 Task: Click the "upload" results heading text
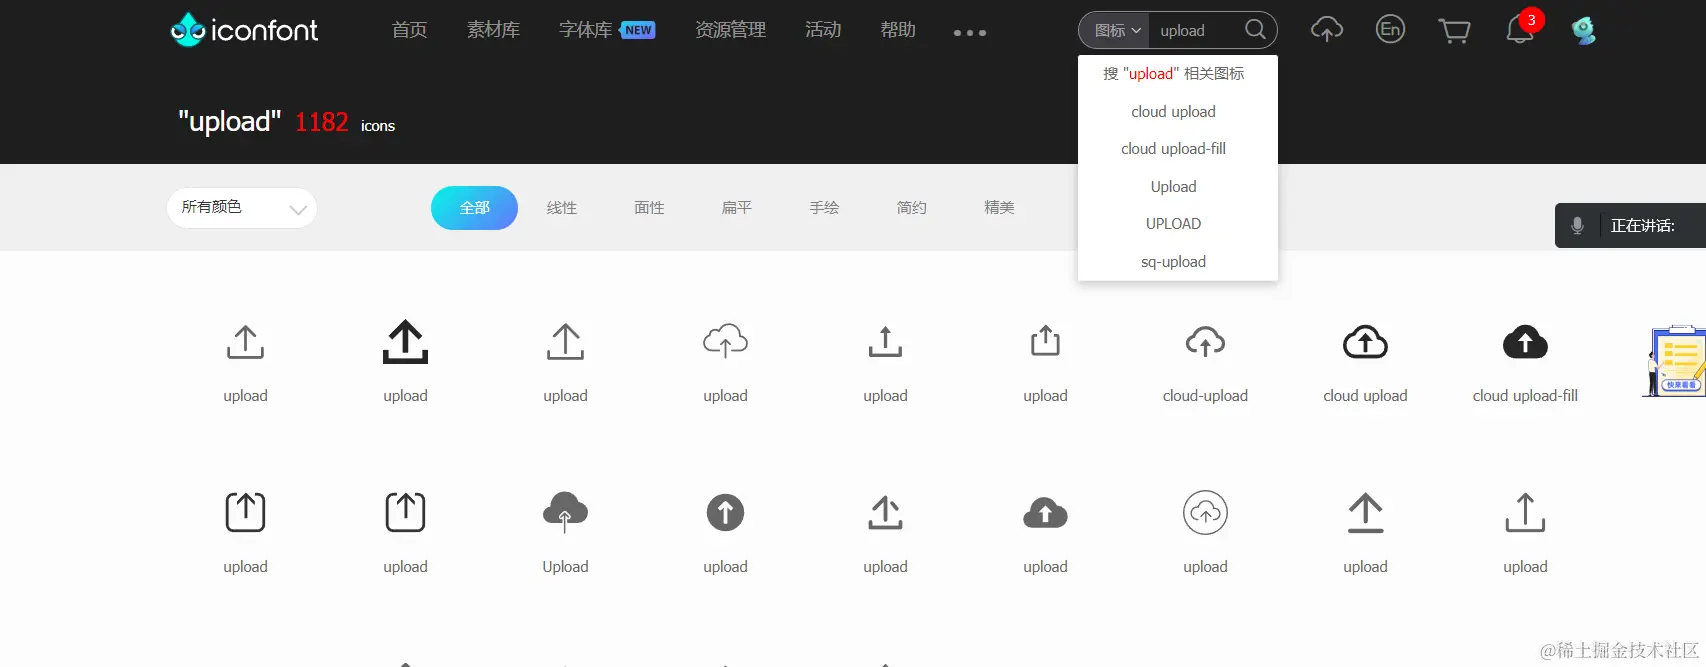pos(229,122)
